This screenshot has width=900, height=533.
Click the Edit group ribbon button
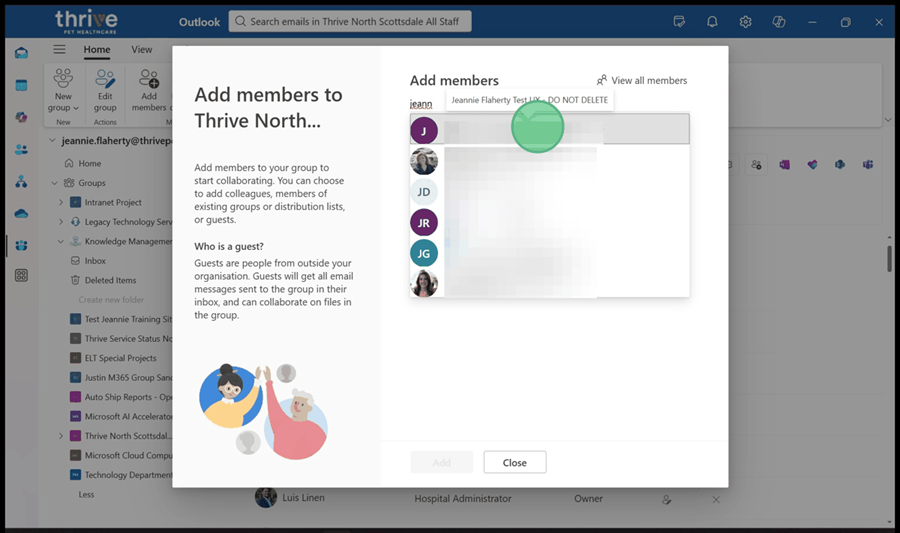pyautogui.click(x=105, y=90)
